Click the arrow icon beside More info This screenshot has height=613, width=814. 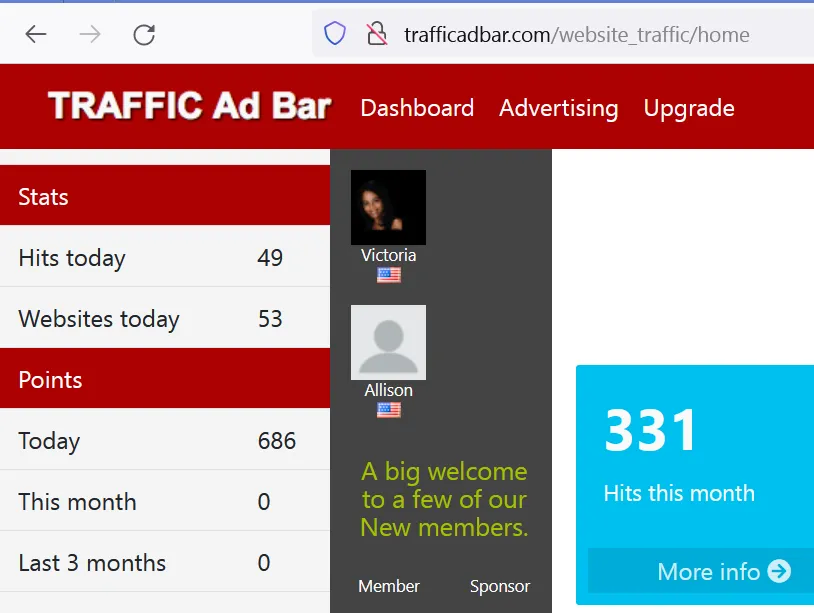(x=779, y=571)
